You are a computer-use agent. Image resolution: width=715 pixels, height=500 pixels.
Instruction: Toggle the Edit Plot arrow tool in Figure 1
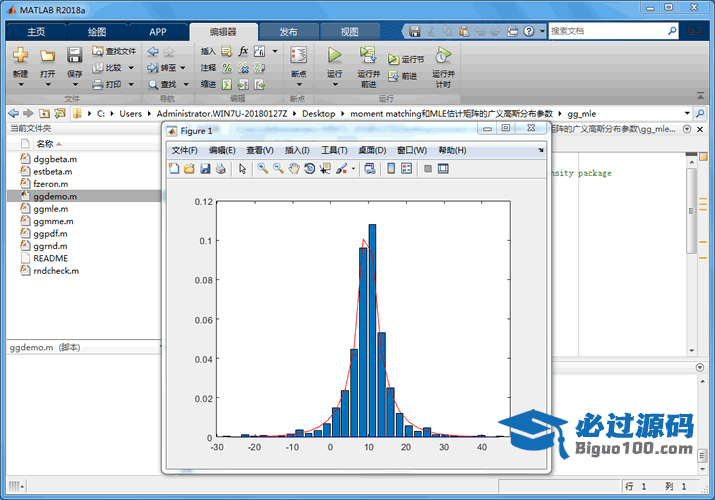coord(242,169)
